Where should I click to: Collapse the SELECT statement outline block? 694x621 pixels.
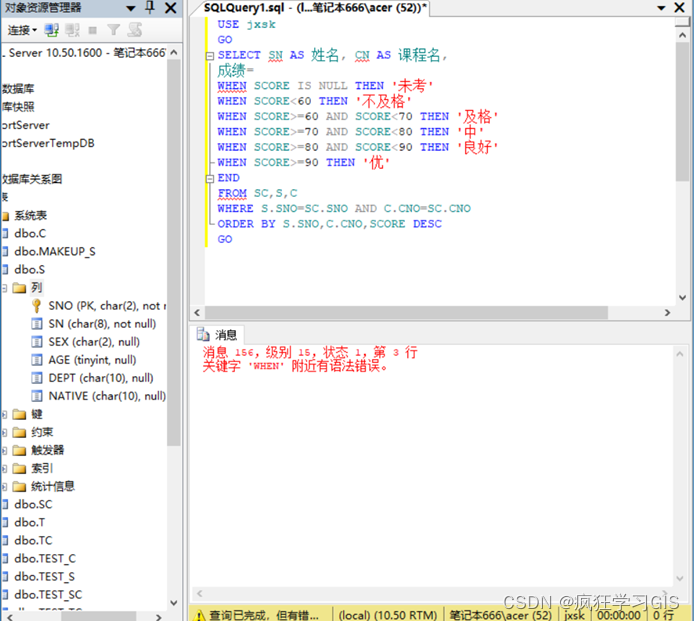(x=210, y=56)
